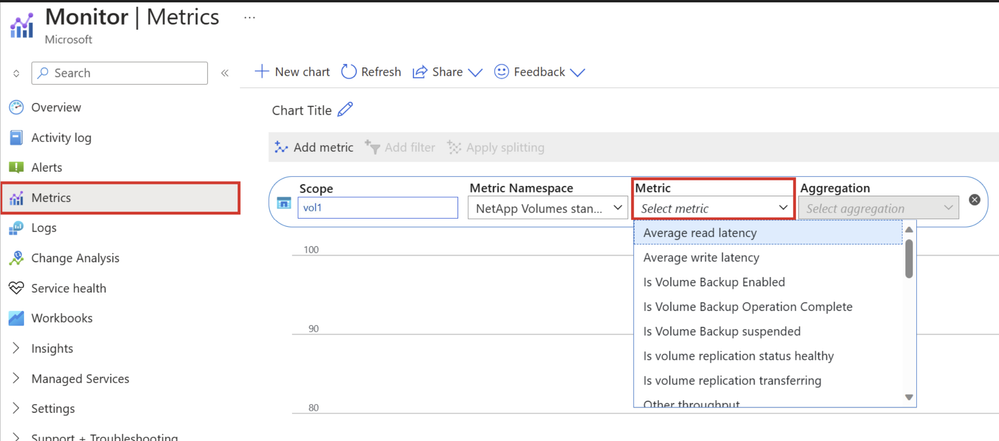Click the Scope field showing vol1
Image resolution: width=999 pixels, height=441 pixels.
point(378,208)
